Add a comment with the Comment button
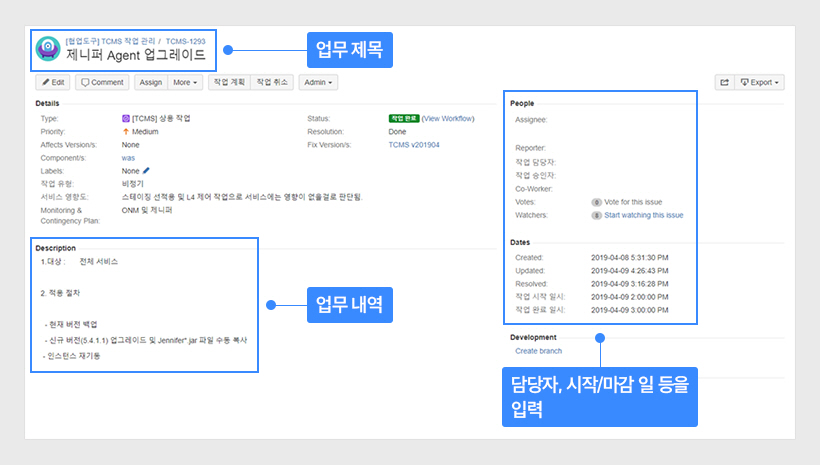Screen dimensions: 820x465 (102, 82)
